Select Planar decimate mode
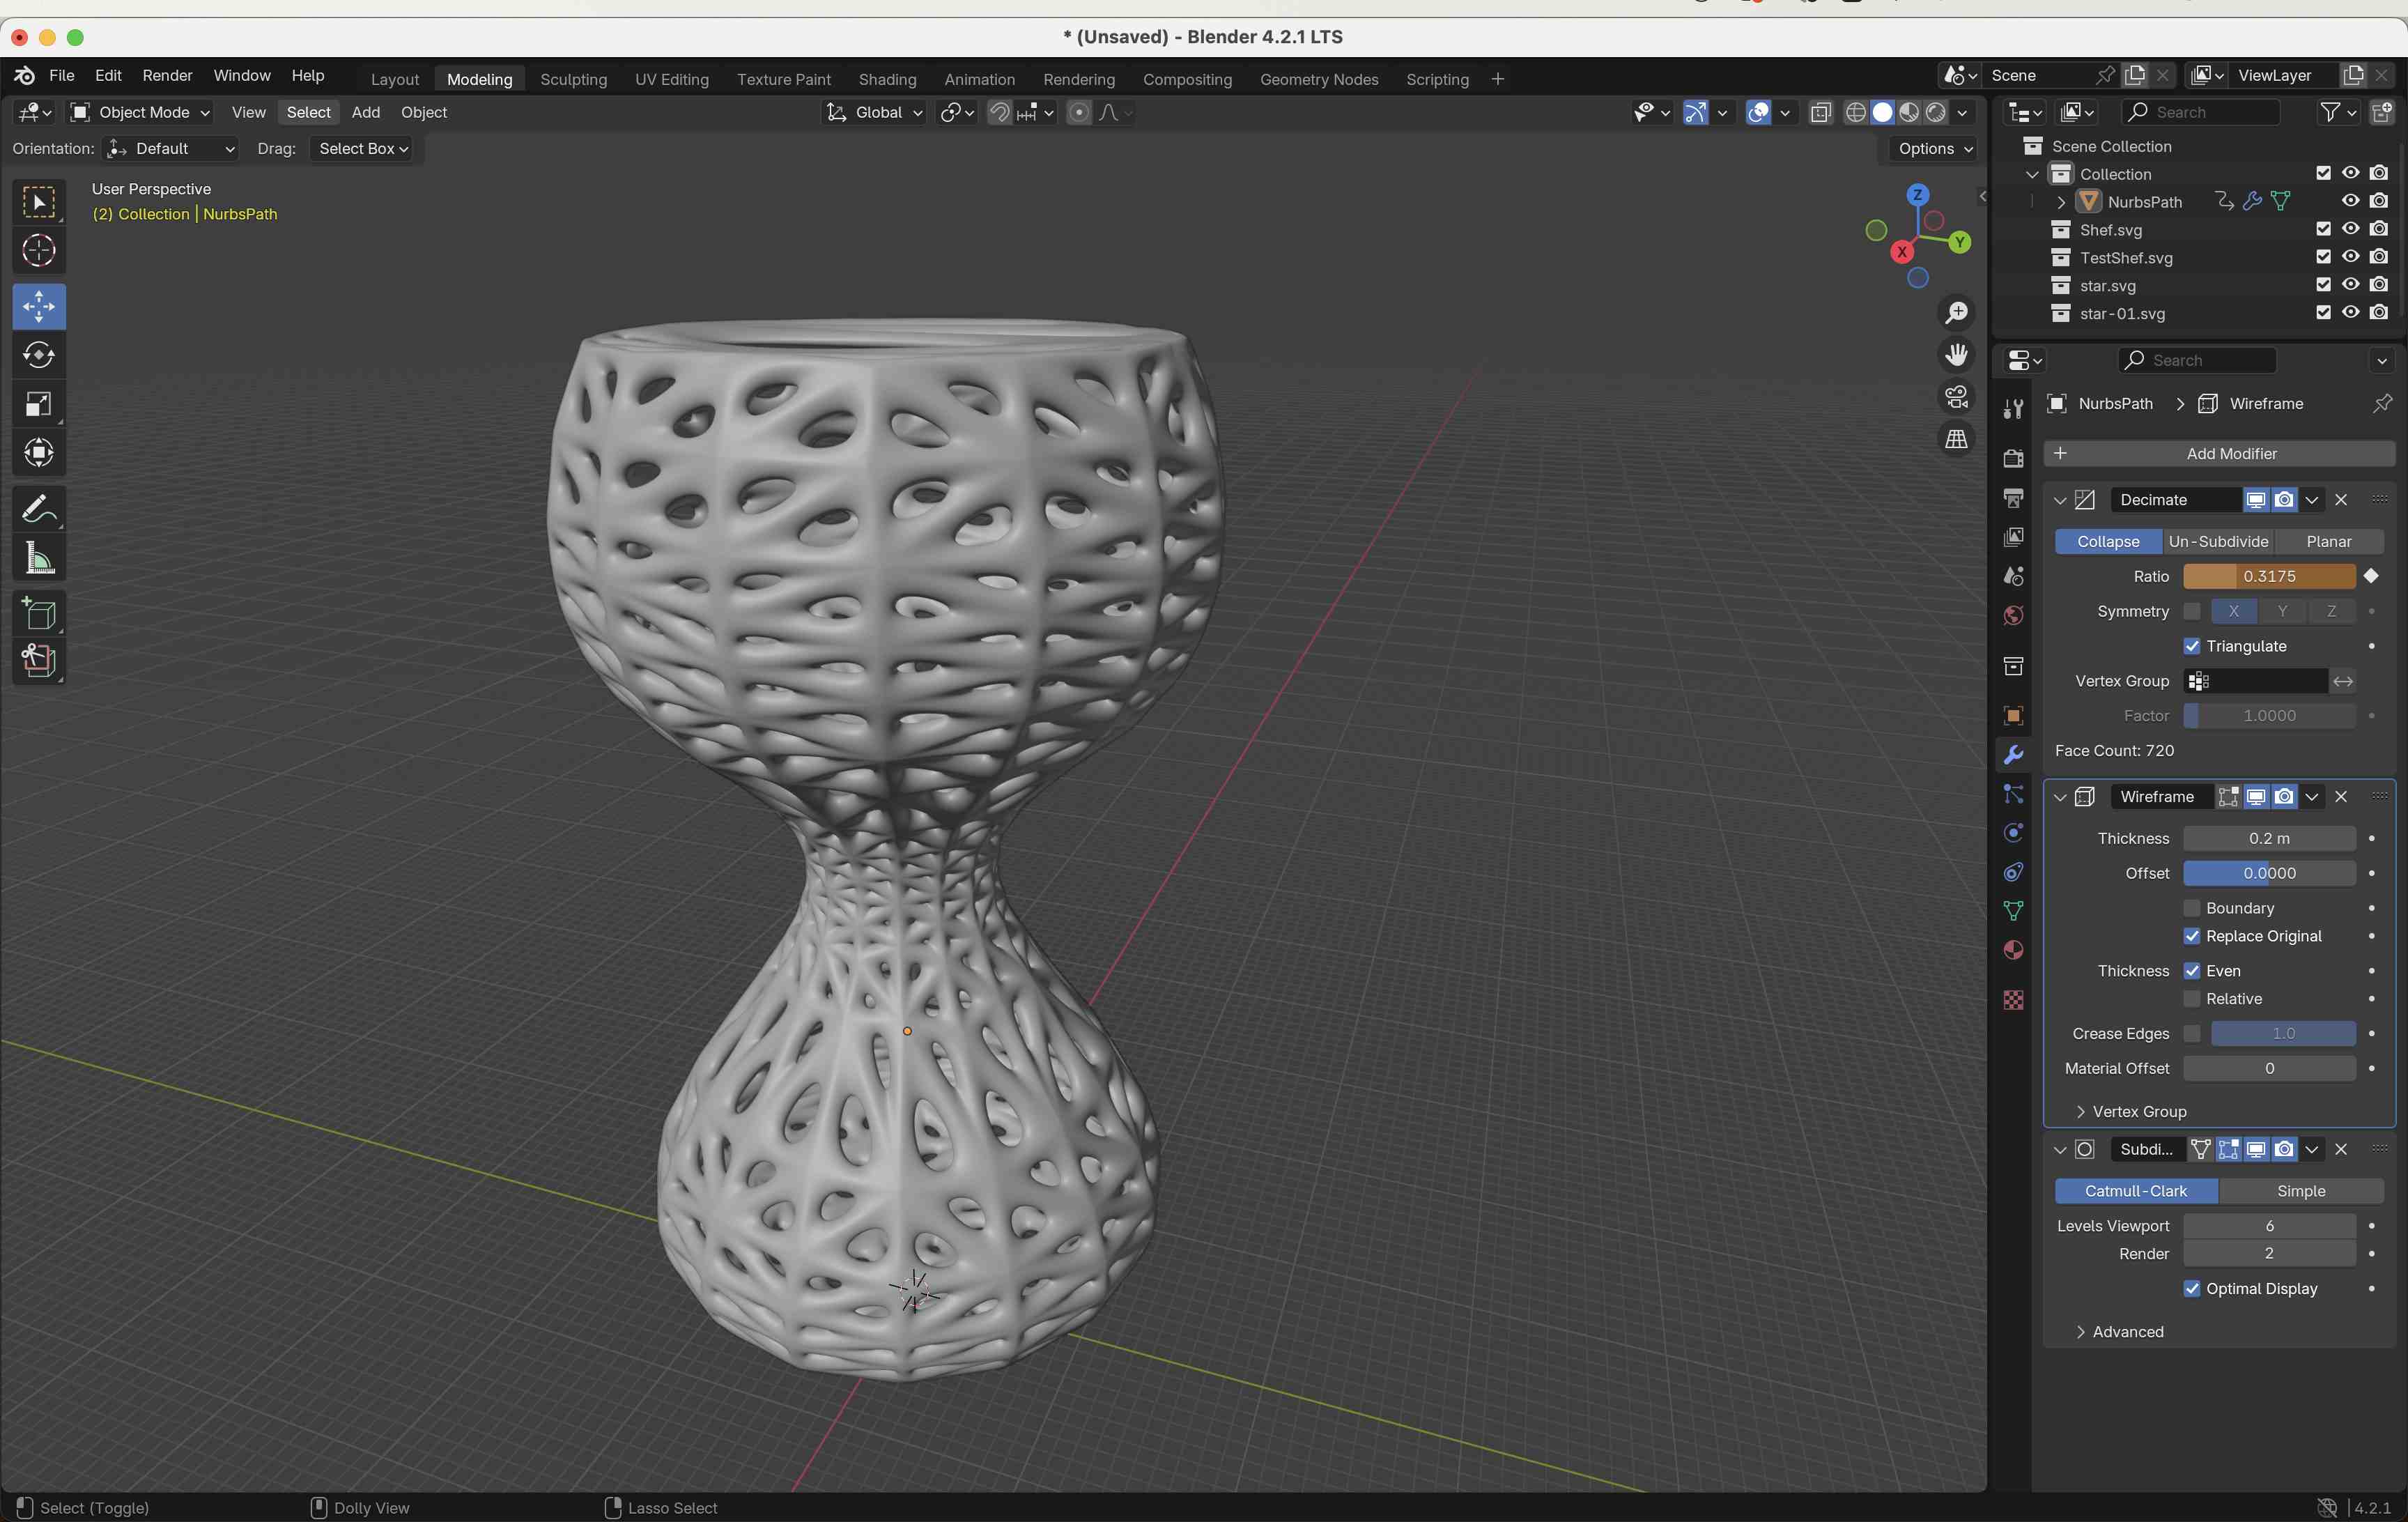The image size is (2408, 1522). tap(2329, 541)
